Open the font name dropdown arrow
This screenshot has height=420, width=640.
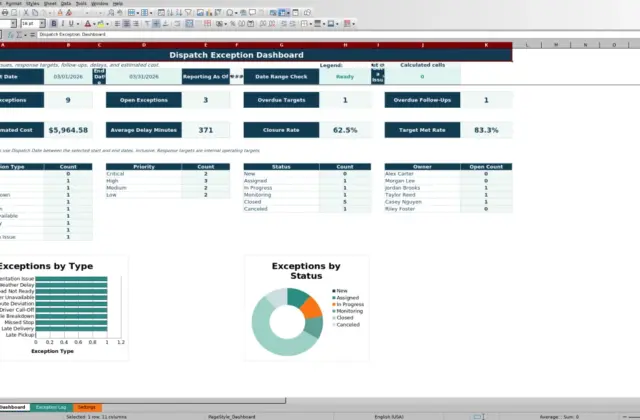coord(13,24)
